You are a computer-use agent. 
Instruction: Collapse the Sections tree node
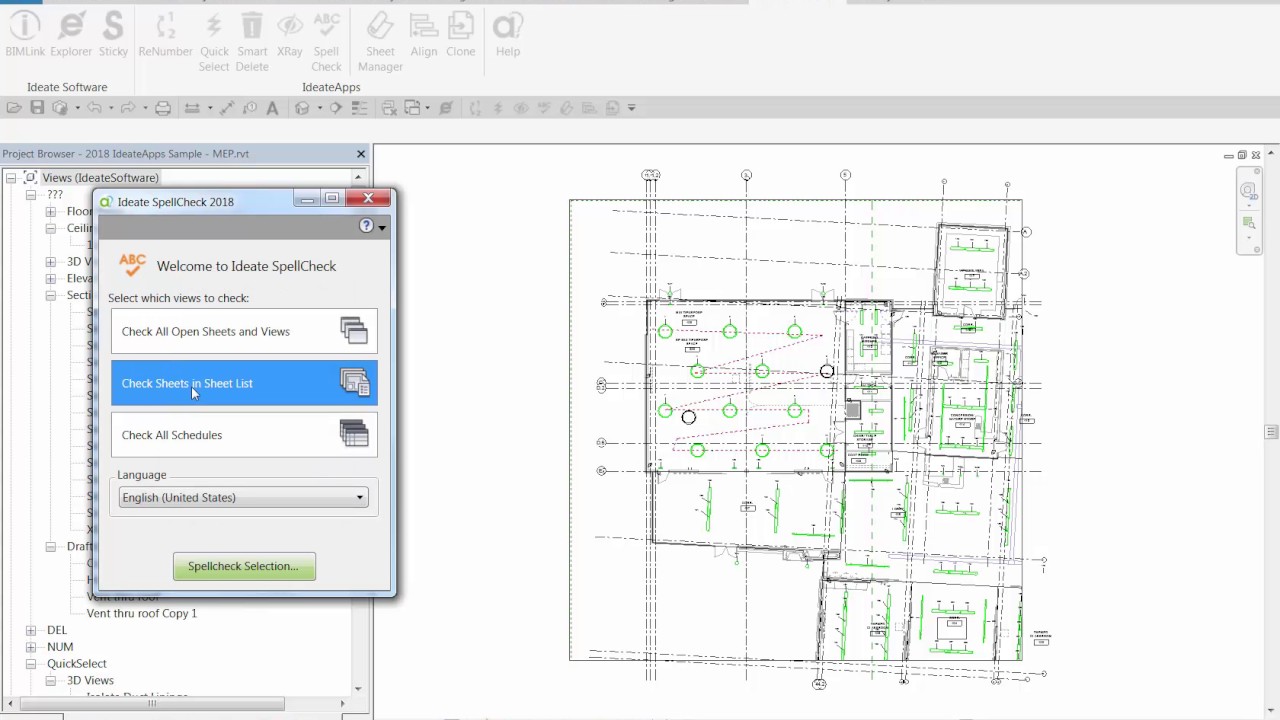(x=51, y=296)
